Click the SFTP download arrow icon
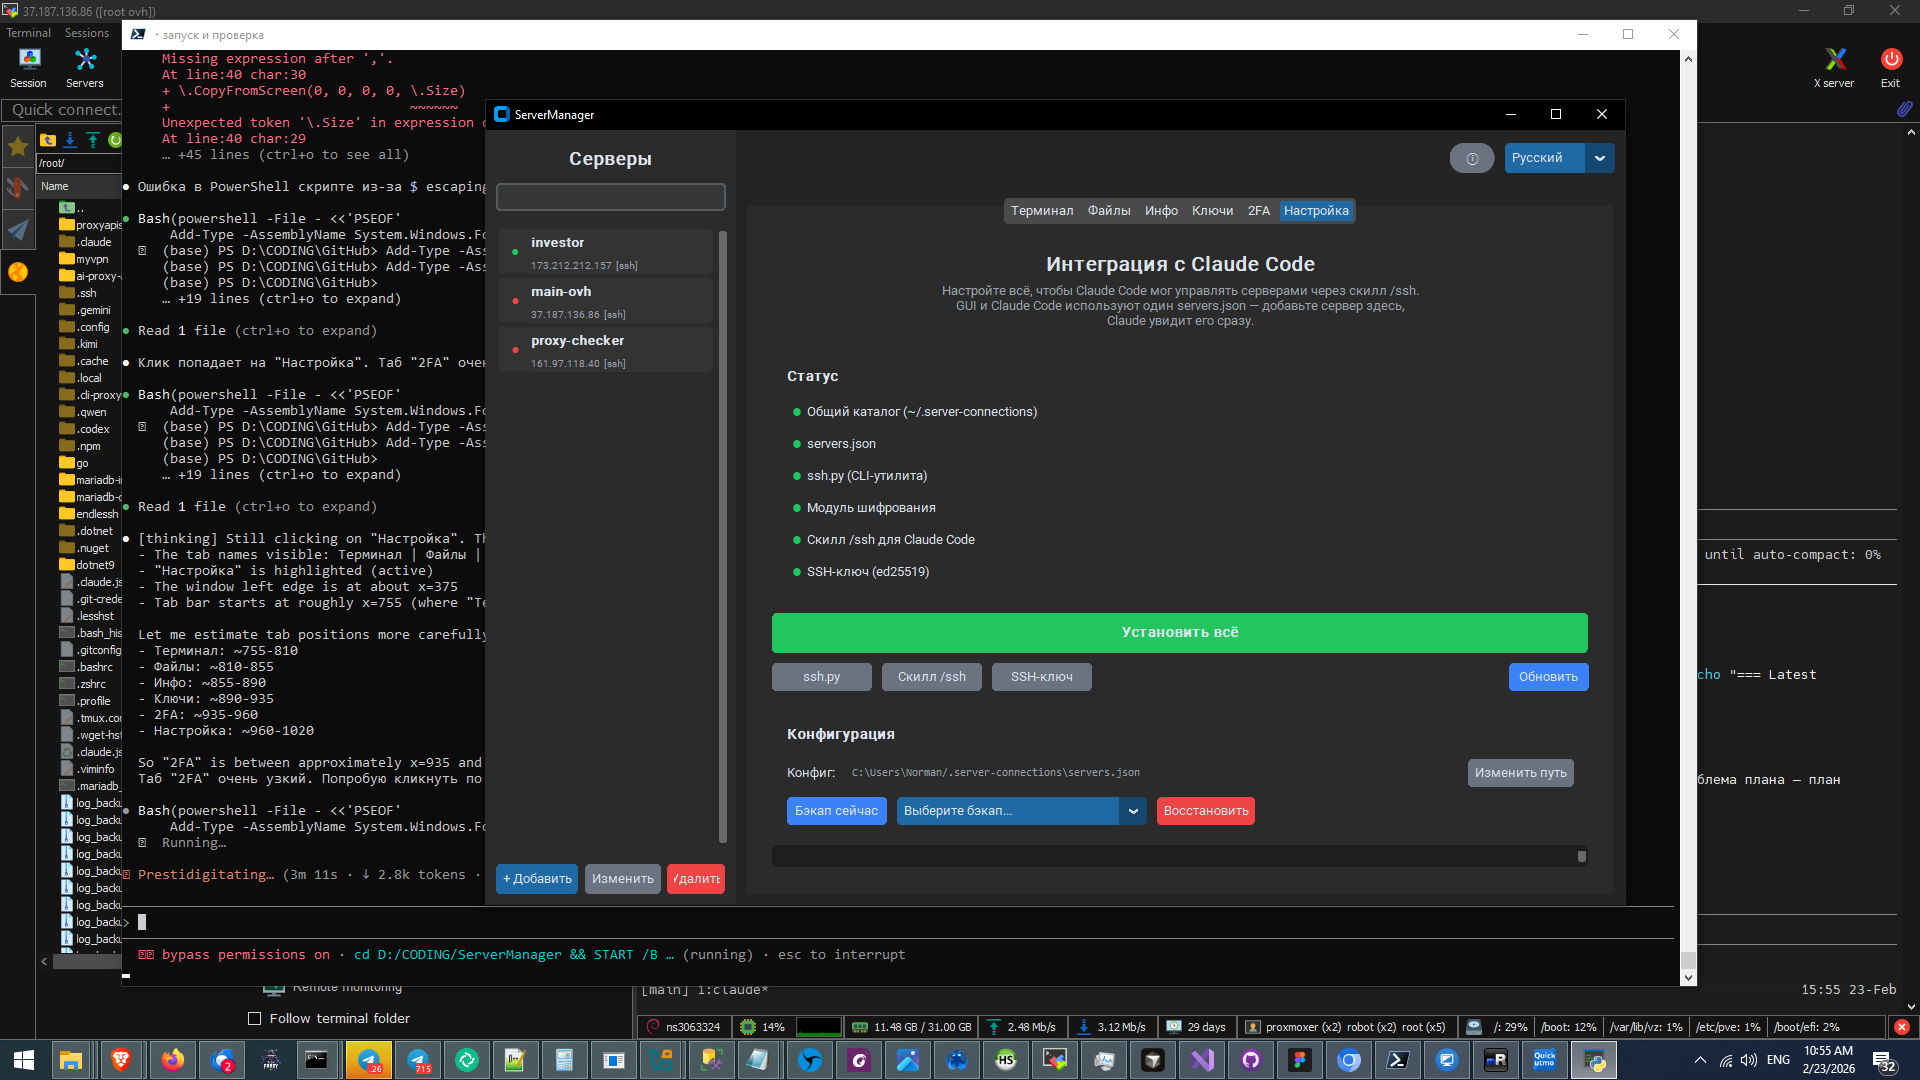 tap(70, 140)
